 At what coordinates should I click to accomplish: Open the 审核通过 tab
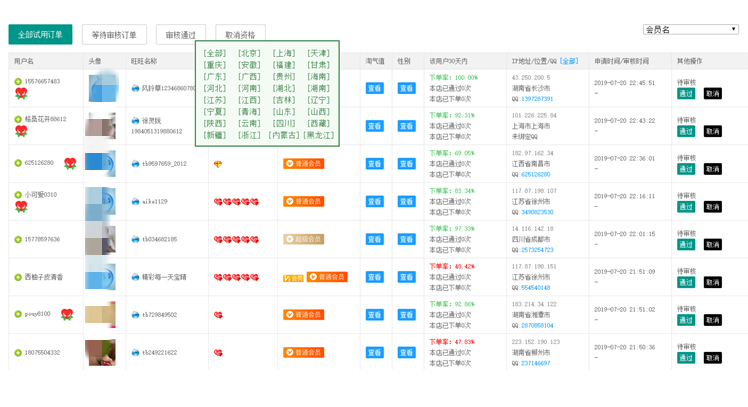pos(181,35)
